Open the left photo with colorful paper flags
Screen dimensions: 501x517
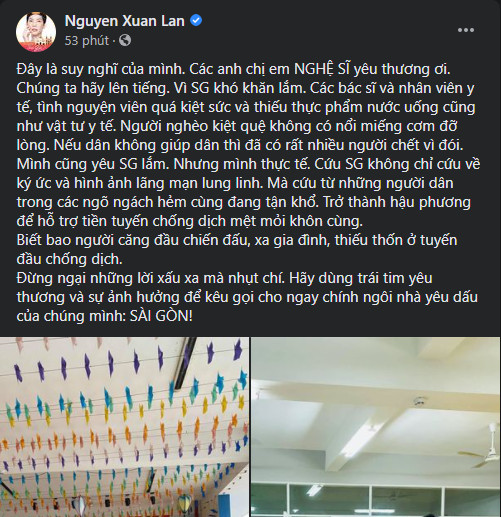(124, 427)
